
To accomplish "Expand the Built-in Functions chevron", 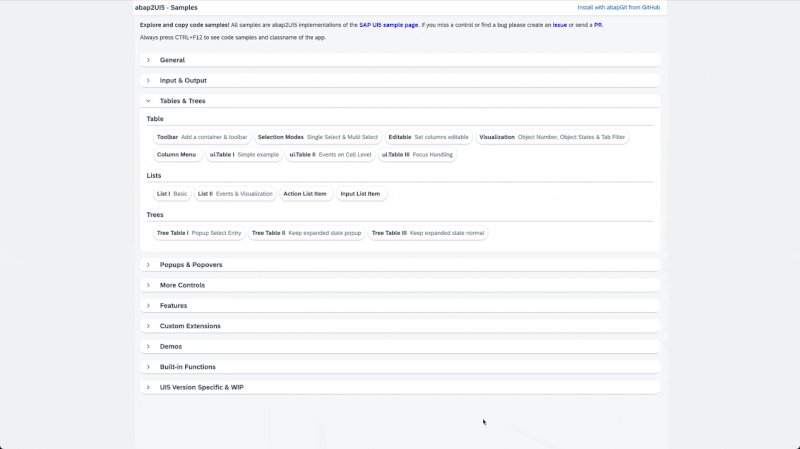I will pyautogui.click(x=148, y=367).
